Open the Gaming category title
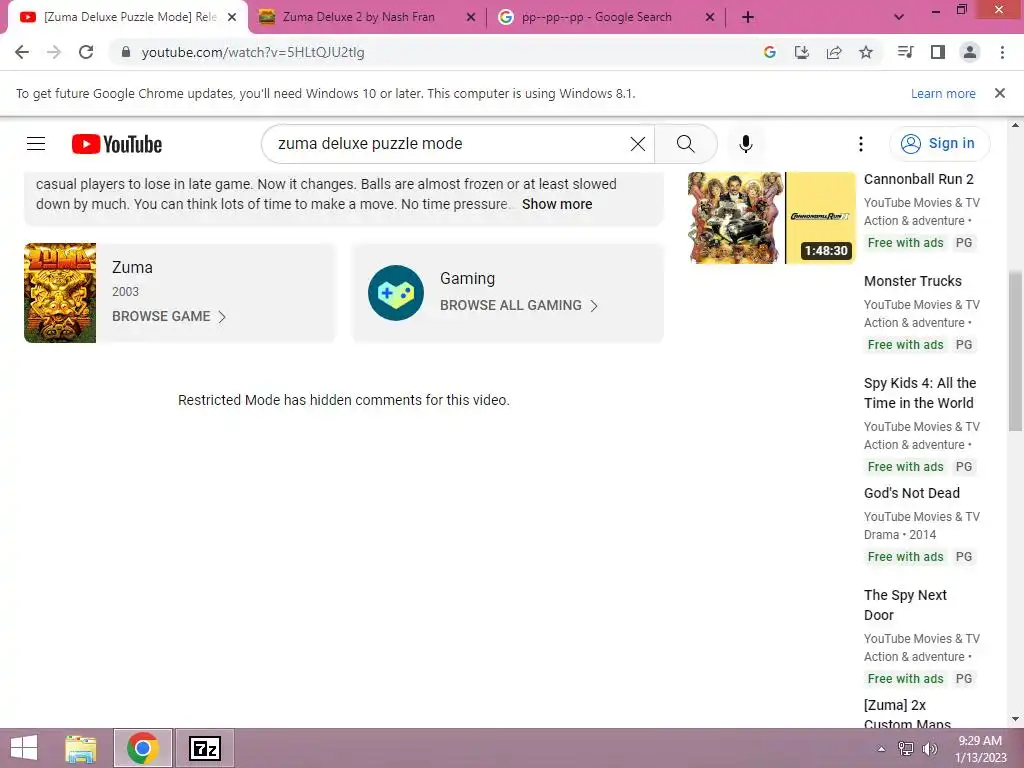 tap(467, 278)
